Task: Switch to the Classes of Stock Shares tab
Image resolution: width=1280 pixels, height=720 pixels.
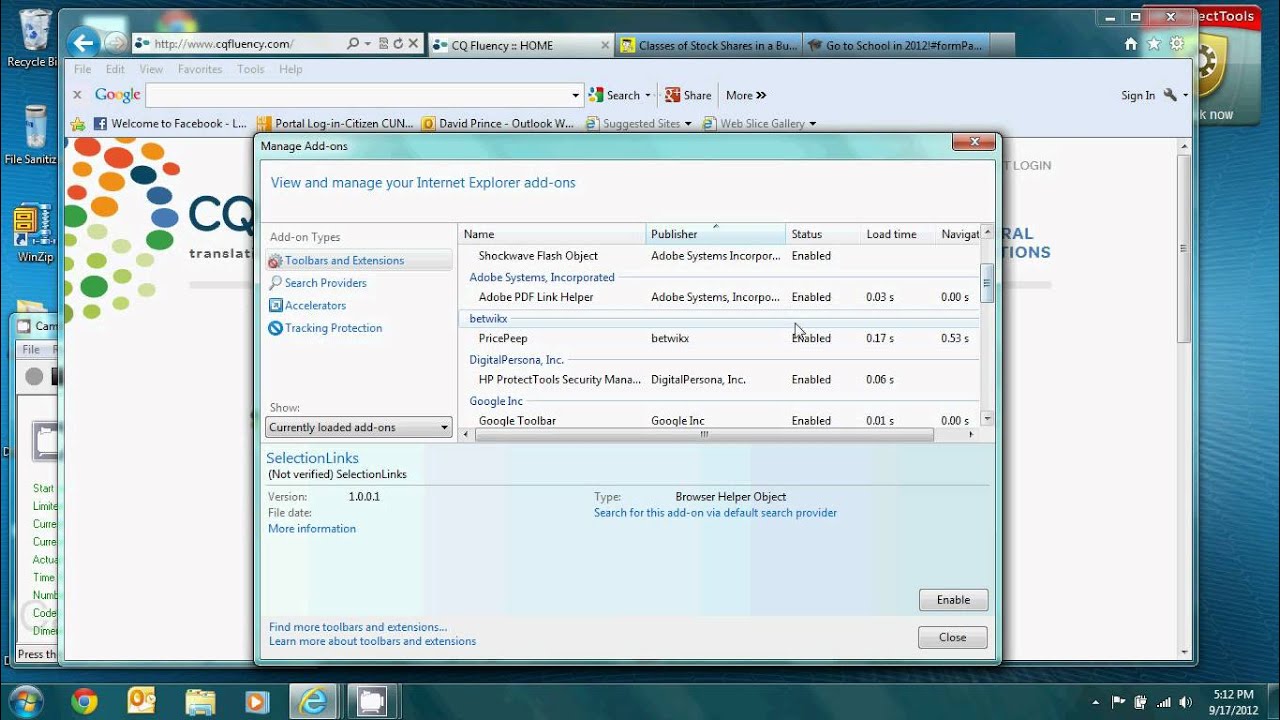Action: click(x=708, y=45)
